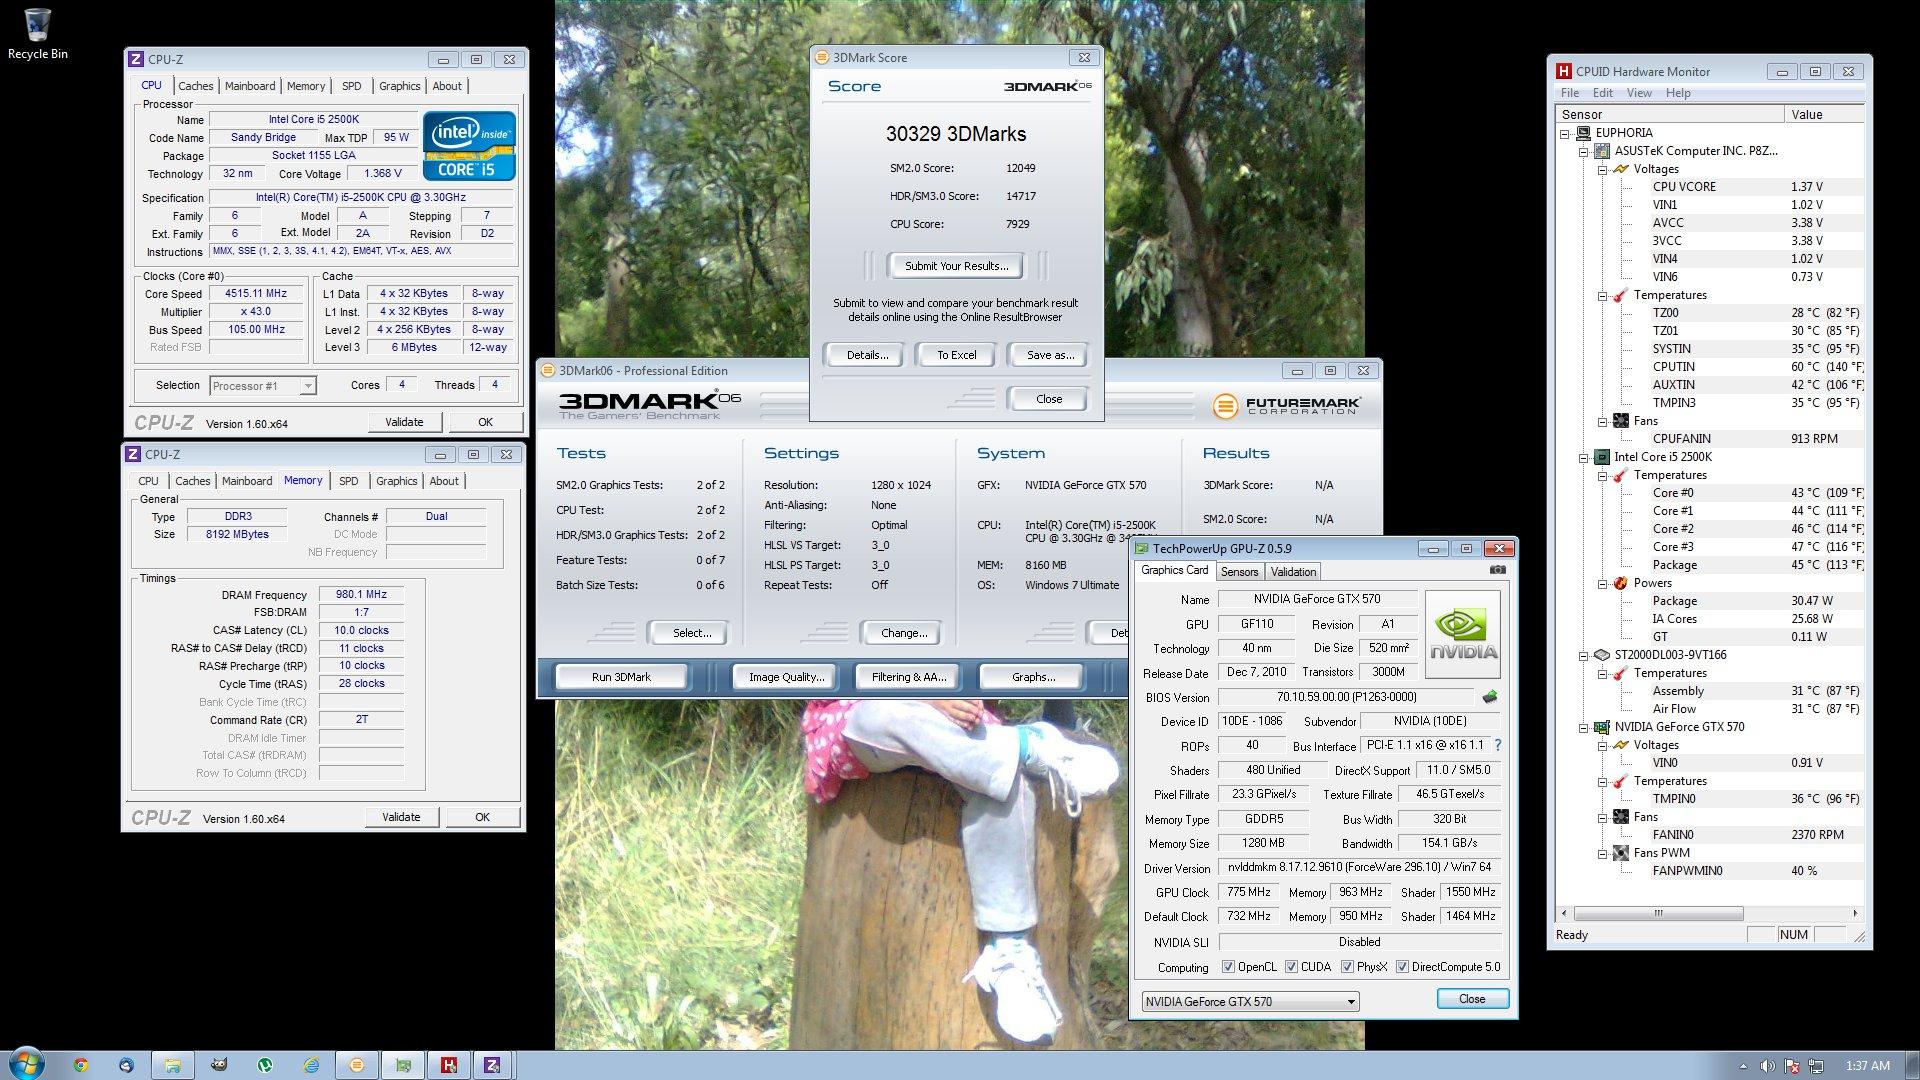
Task: Click the Filtering & AA button
Action: (908, 677)
